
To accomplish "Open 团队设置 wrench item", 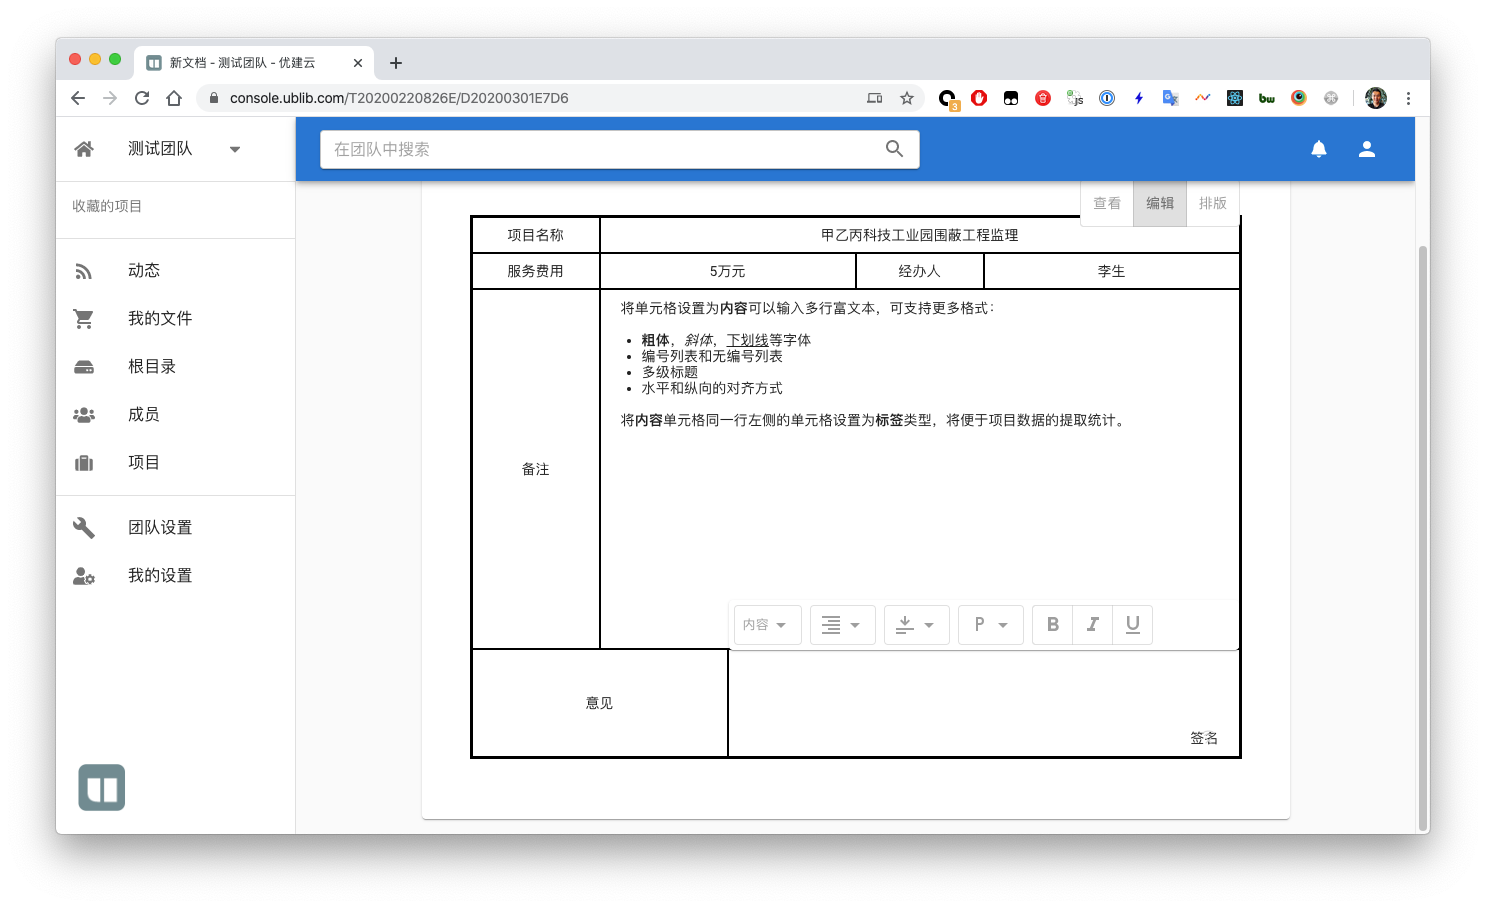I will pyautogui.click(x=159, y=528).
